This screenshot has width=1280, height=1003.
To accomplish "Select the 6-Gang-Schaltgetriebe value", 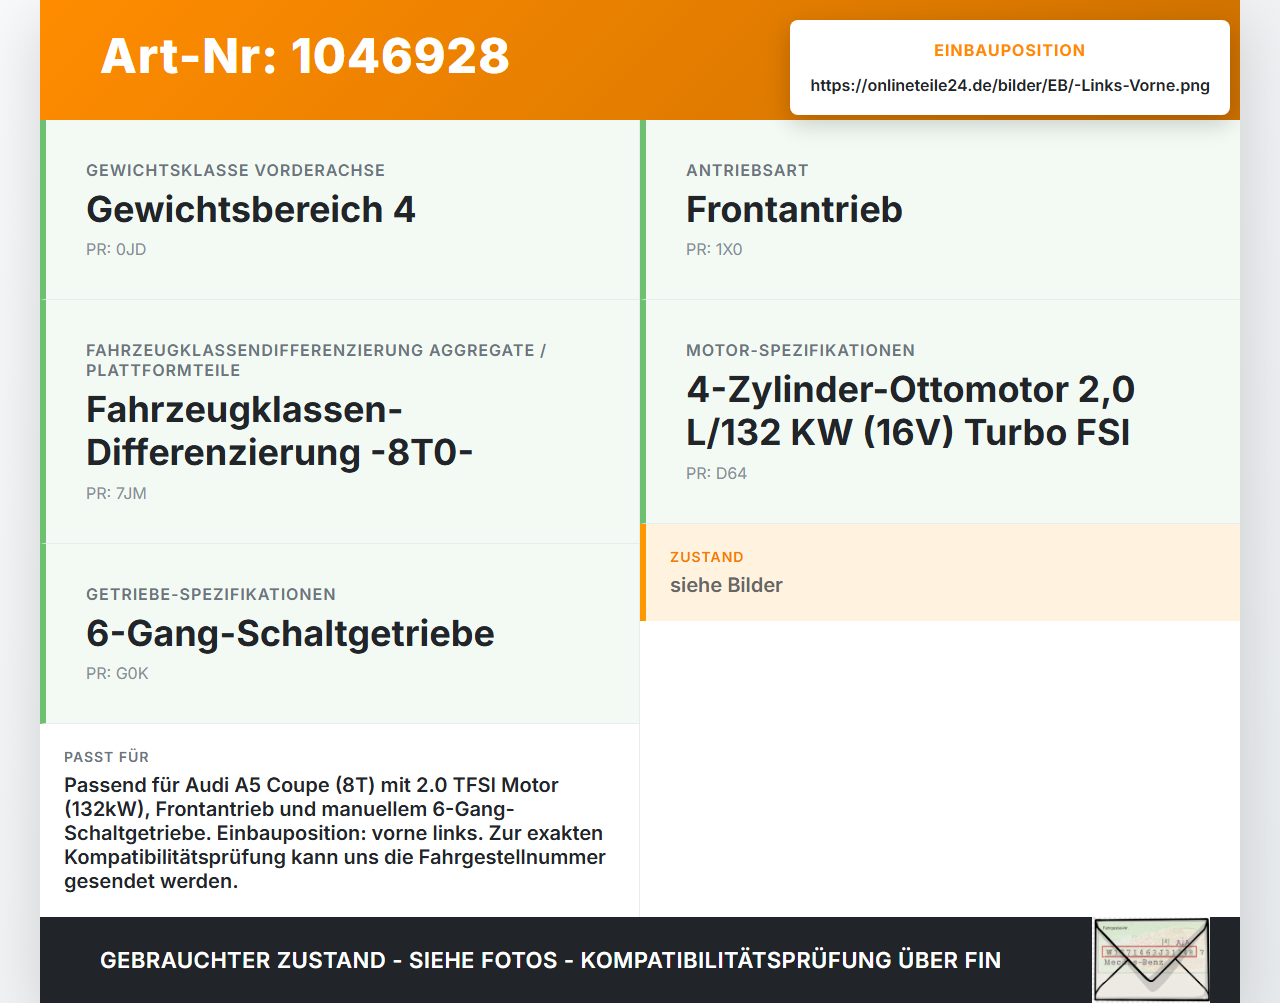I will pos(290,633).
